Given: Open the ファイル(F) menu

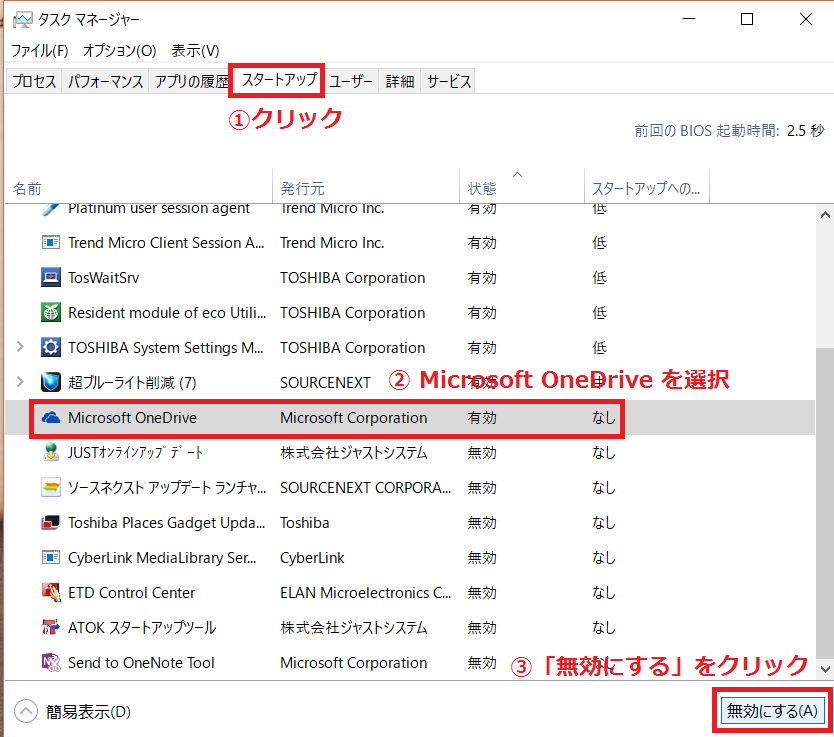Looking at the screenshot, I should (40, 51).
